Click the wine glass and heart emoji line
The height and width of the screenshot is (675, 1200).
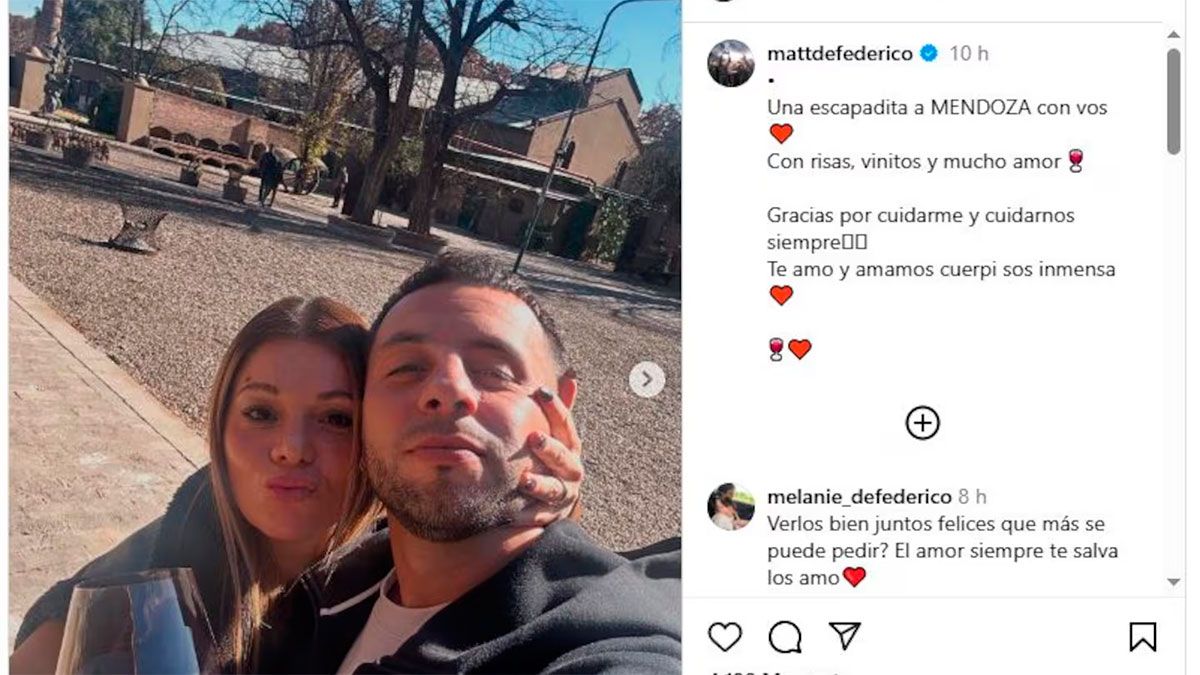789,349
